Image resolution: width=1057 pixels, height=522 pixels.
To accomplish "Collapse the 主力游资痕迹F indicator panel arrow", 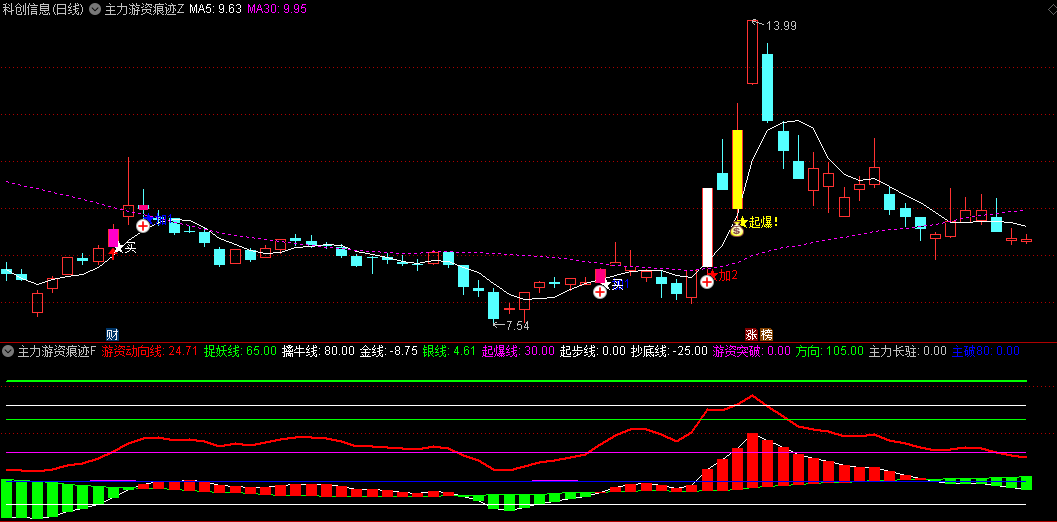I will 8,351.
